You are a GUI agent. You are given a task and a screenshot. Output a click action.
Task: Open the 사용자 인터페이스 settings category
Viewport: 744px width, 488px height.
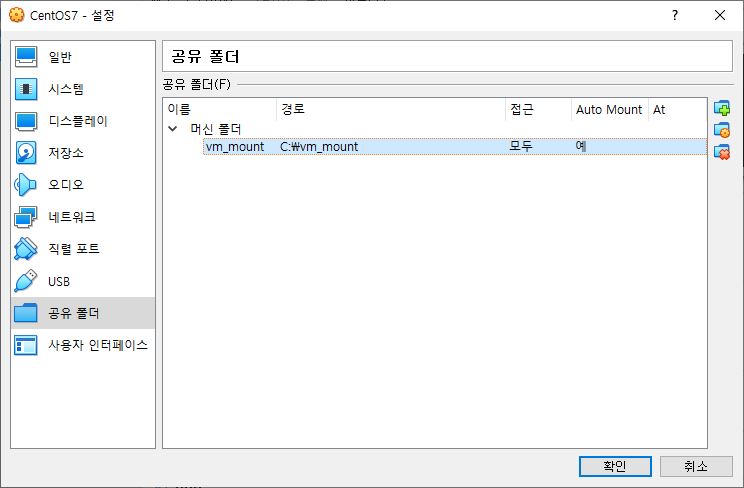[x=83, y=345]
